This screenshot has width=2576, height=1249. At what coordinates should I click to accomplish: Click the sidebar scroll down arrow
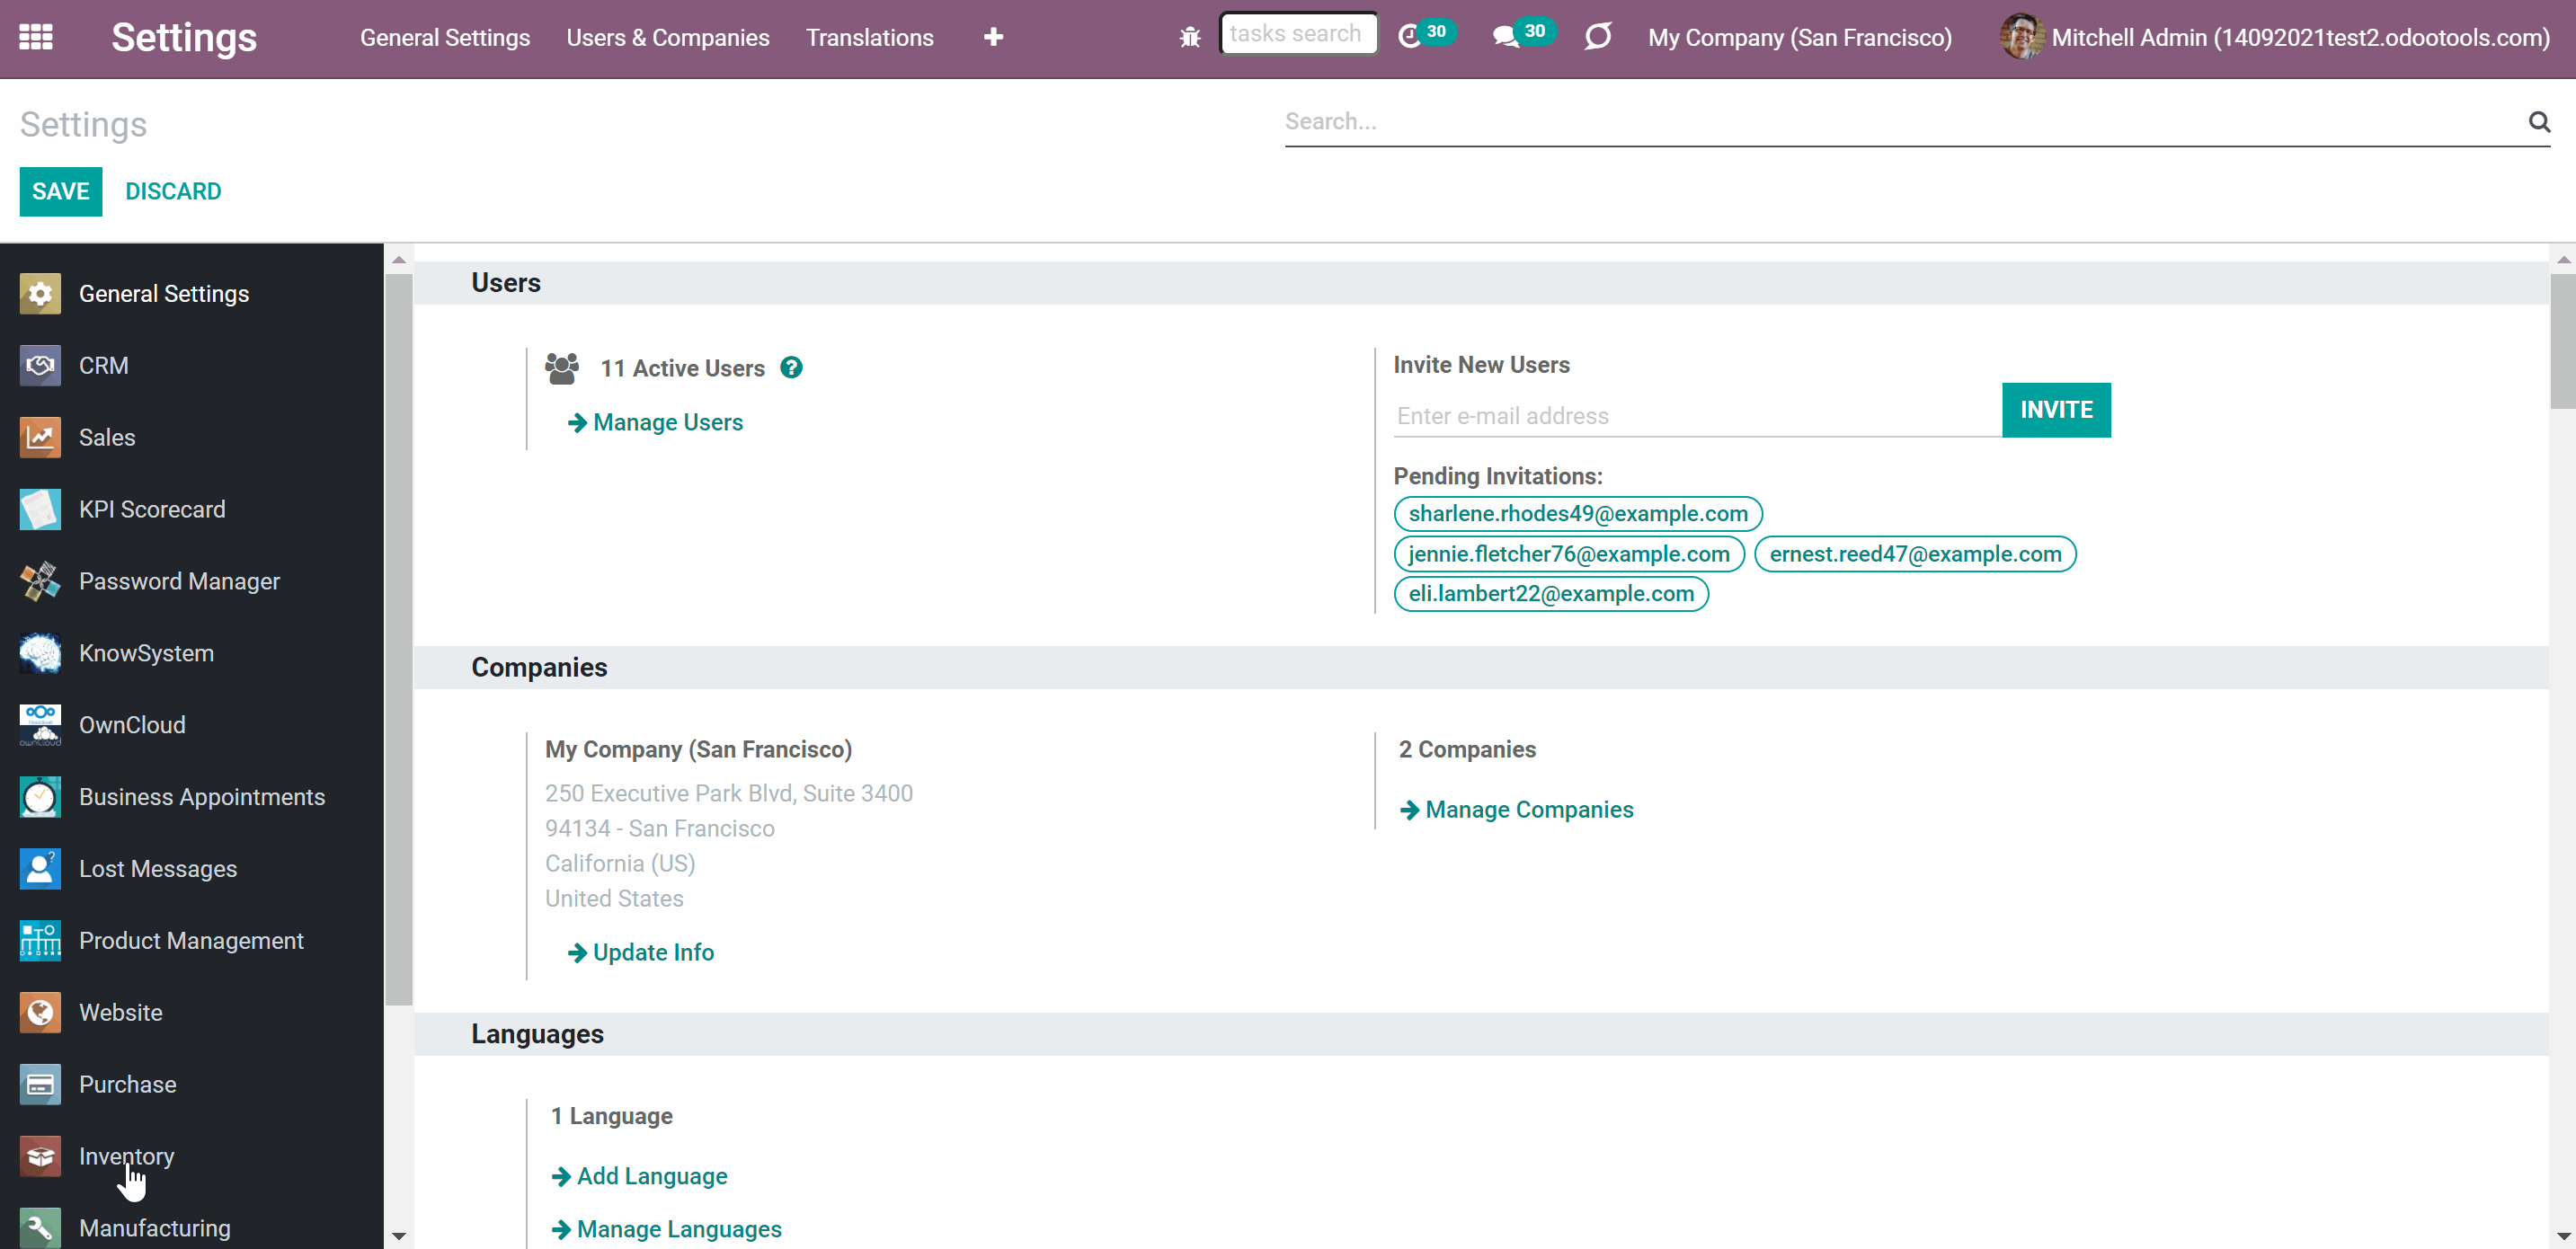(399, 1237)
